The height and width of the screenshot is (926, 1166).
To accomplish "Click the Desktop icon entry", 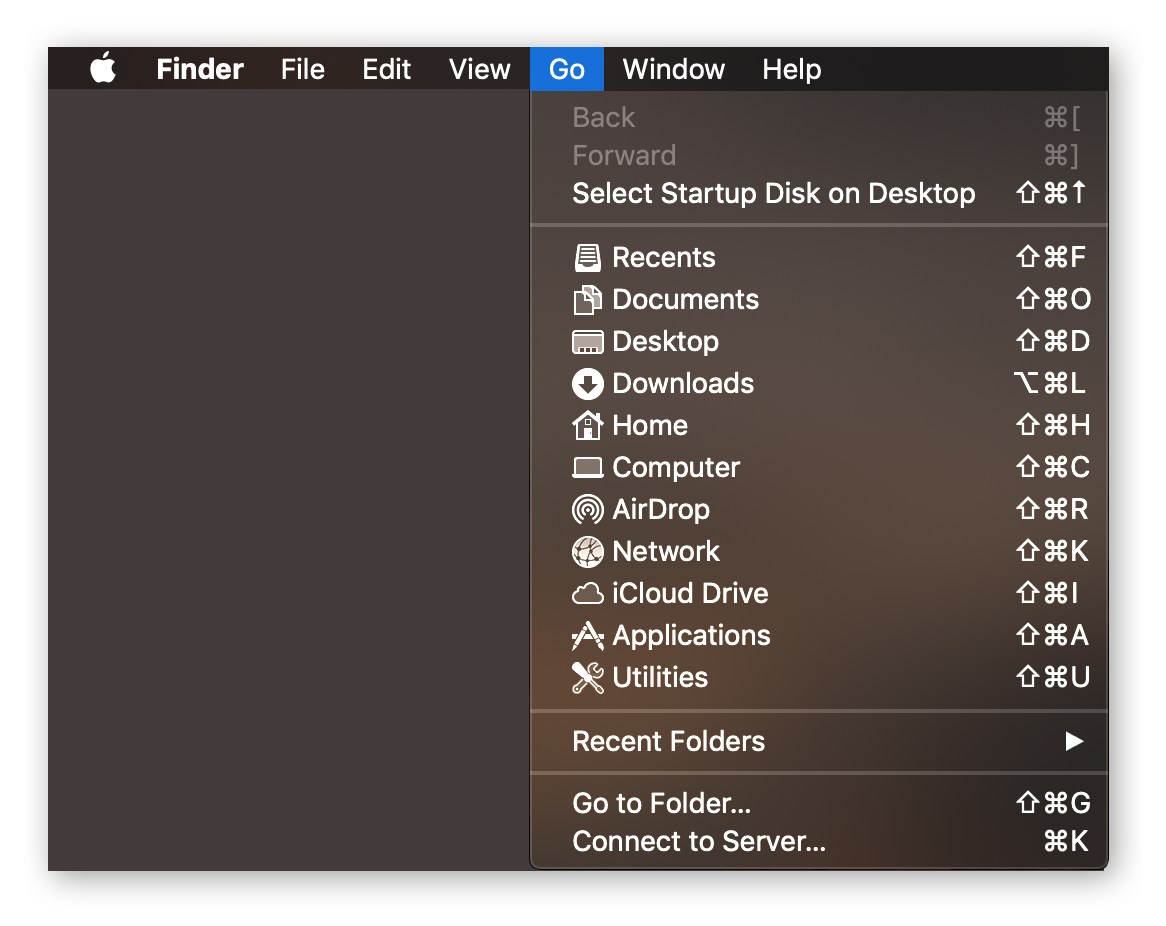I will point(588,341).
